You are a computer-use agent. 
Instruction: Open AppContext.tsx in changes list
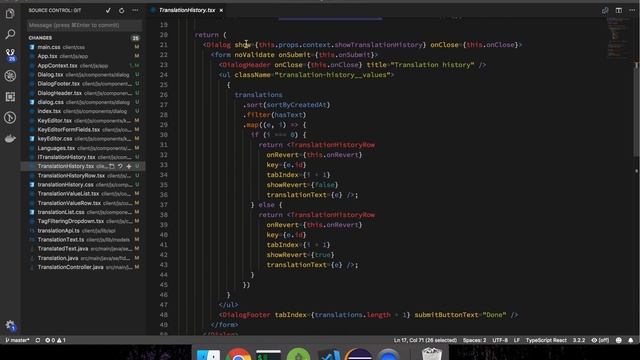[84, 66]
